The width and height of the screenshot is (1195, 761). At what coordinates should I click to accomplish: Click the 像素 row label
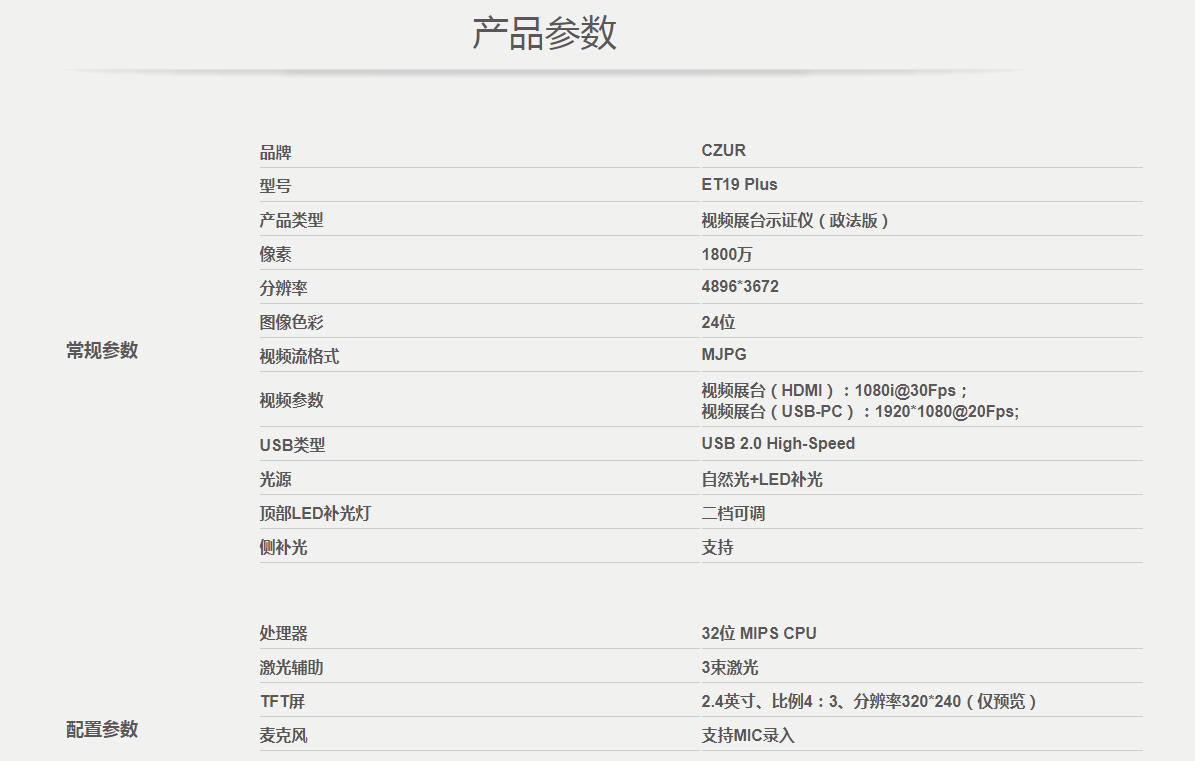point(275,254)
